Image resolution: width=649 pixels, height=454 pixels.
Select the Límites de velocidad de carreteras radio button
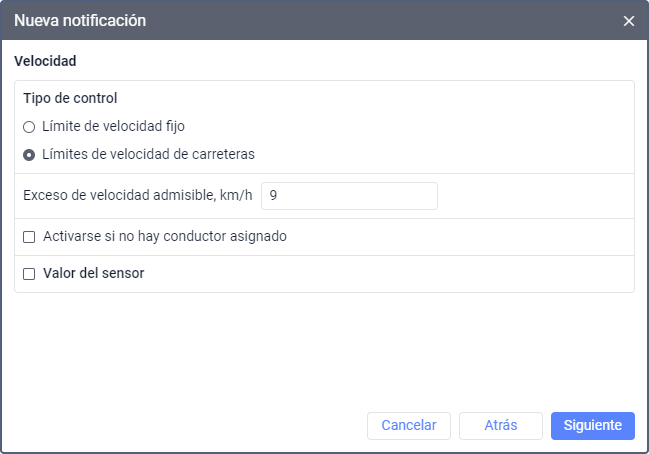(29, 155)
